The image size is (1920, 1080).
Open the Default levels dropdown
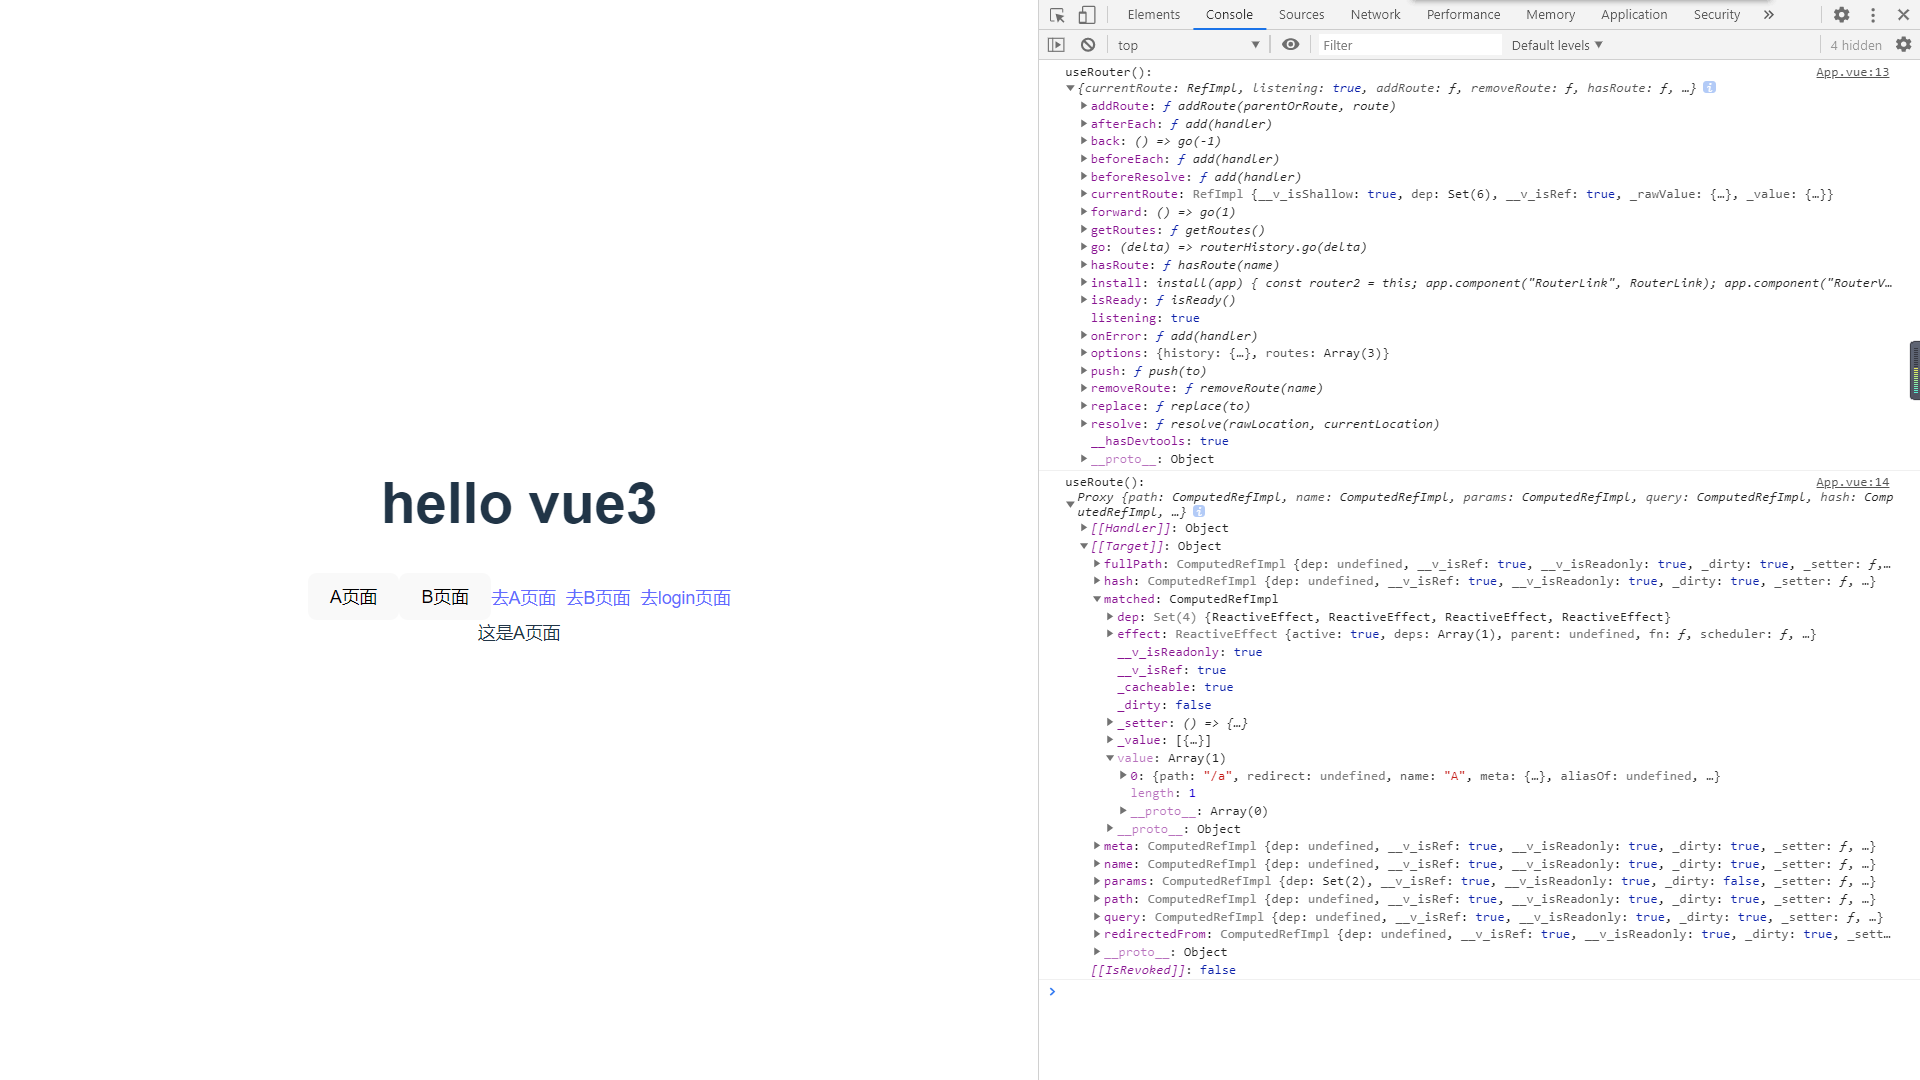[1557, 45]
